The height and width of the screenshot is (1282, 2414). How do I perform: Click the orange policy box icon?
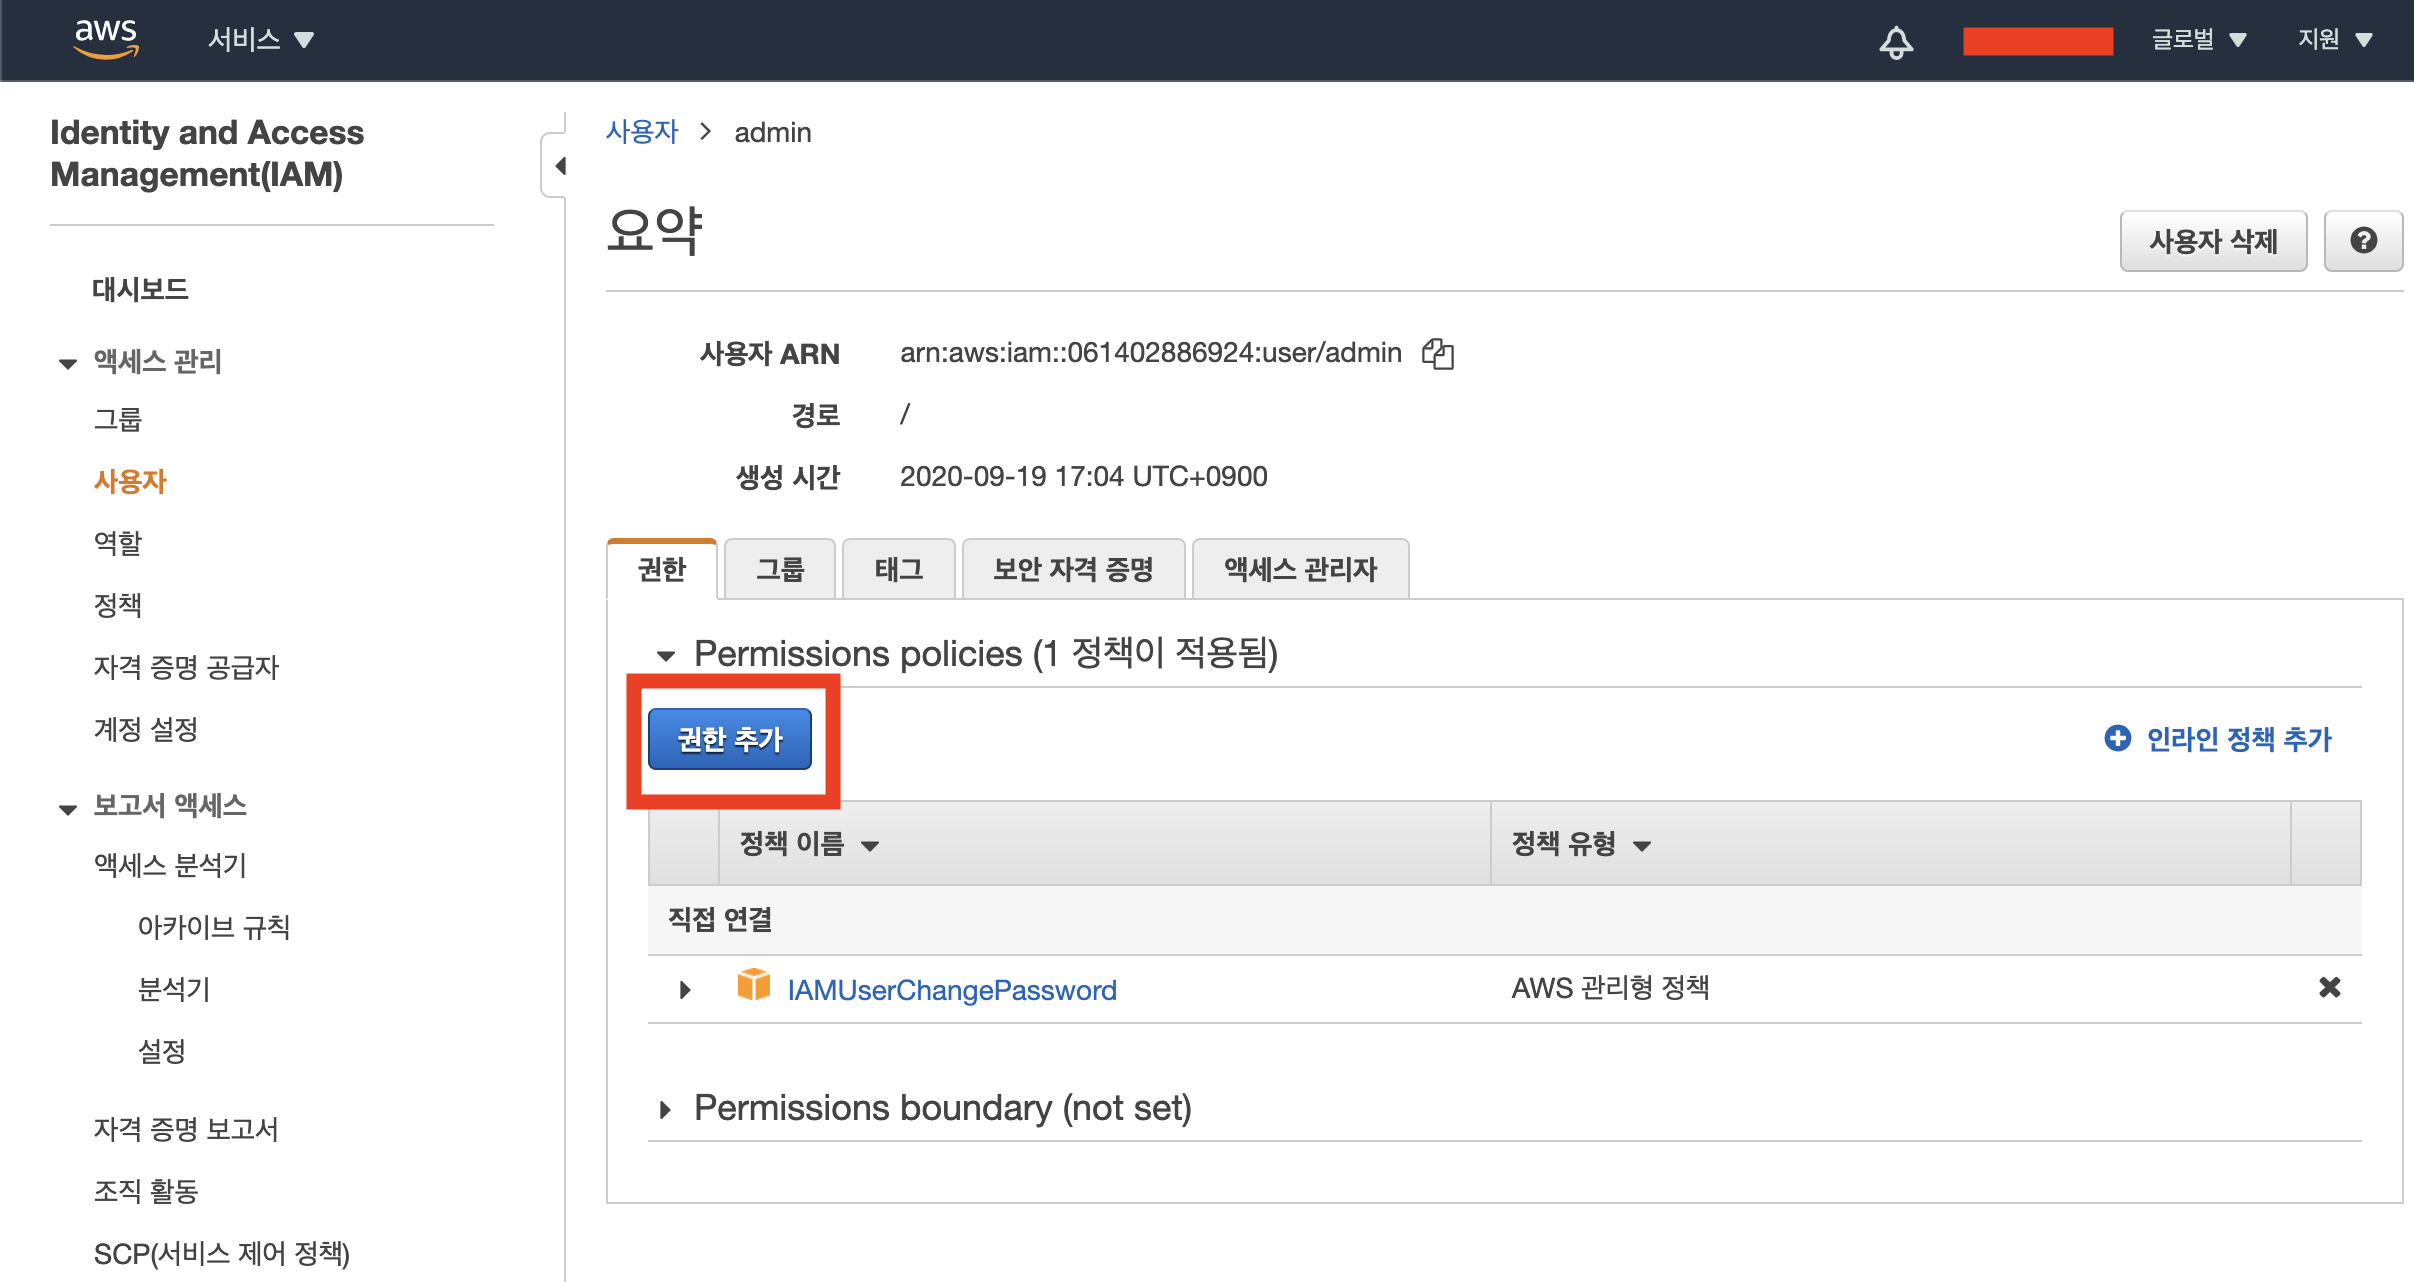tap(754, 986)
